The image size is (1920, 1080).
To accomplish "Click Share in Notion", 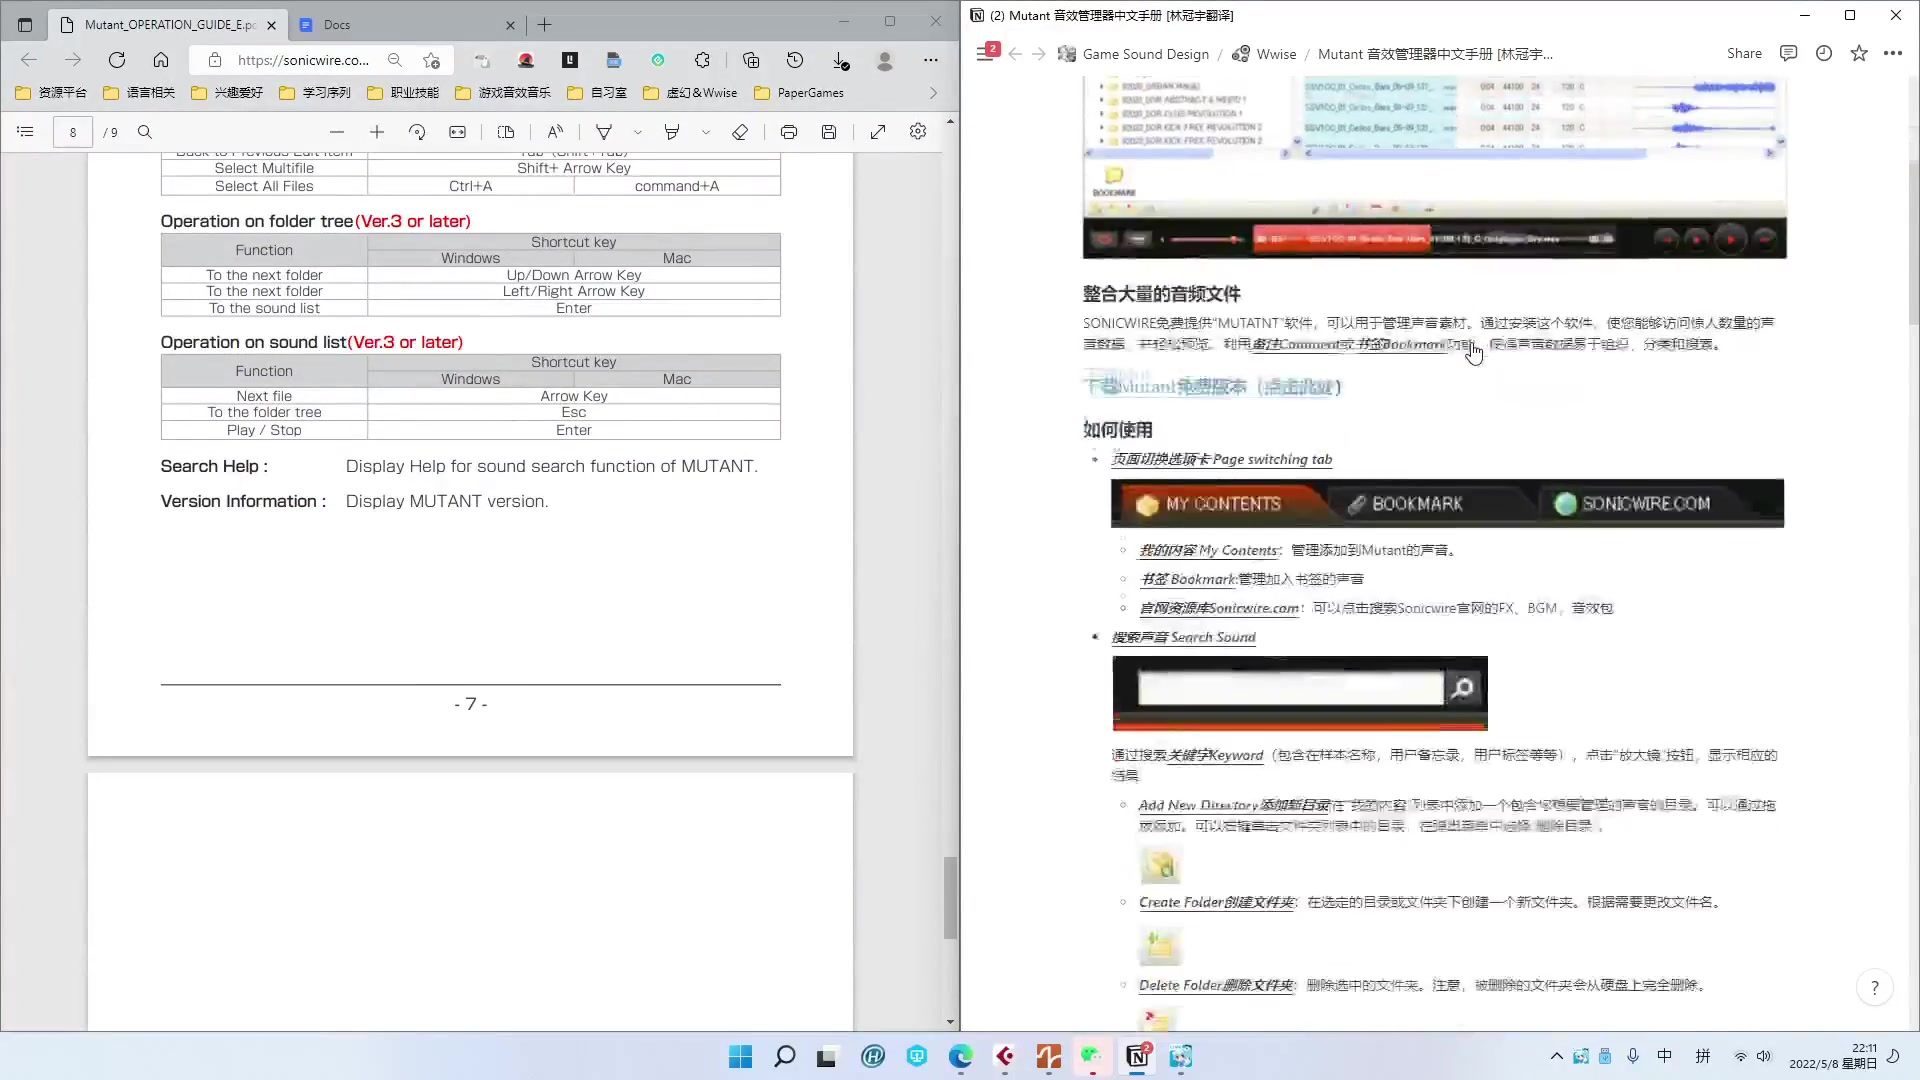I will (x=1744, y=54).
